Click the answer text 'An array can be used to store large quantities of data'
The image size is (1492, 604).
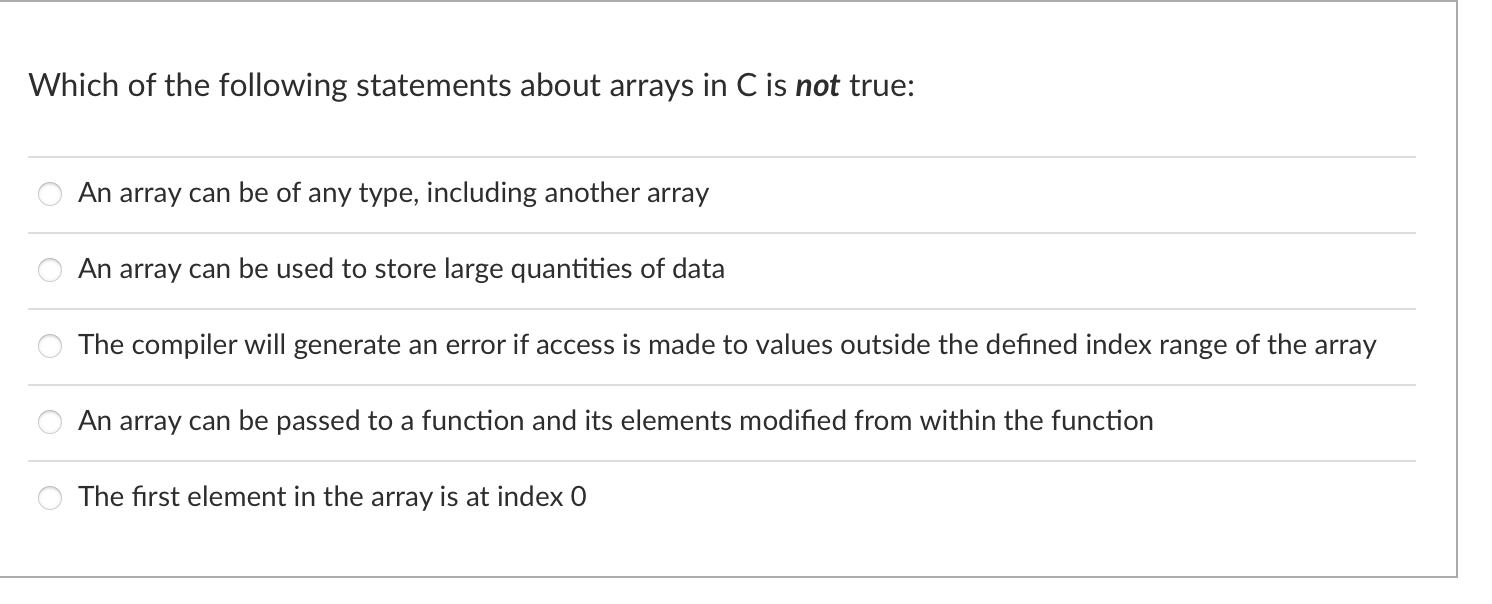coord(402,269)
